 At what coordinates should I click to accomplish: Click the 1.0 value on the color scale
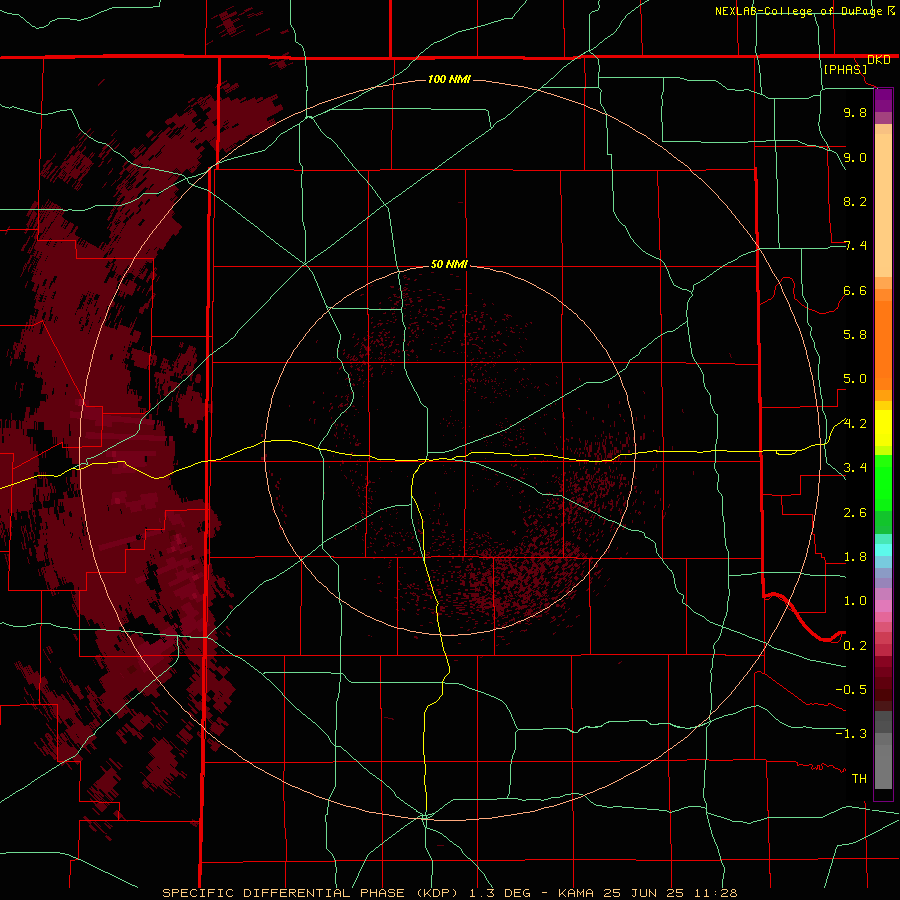click(855, 601)
